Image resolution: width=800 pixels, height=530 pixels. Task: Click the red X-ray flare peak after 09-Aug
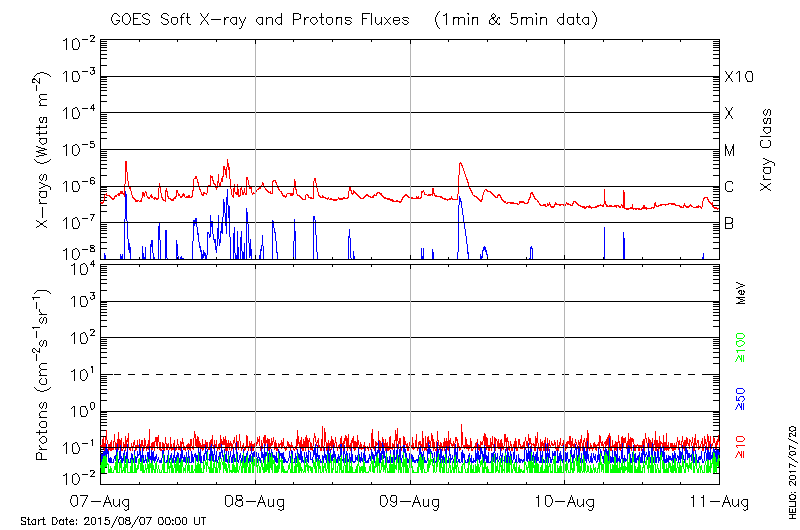(460, 163)
